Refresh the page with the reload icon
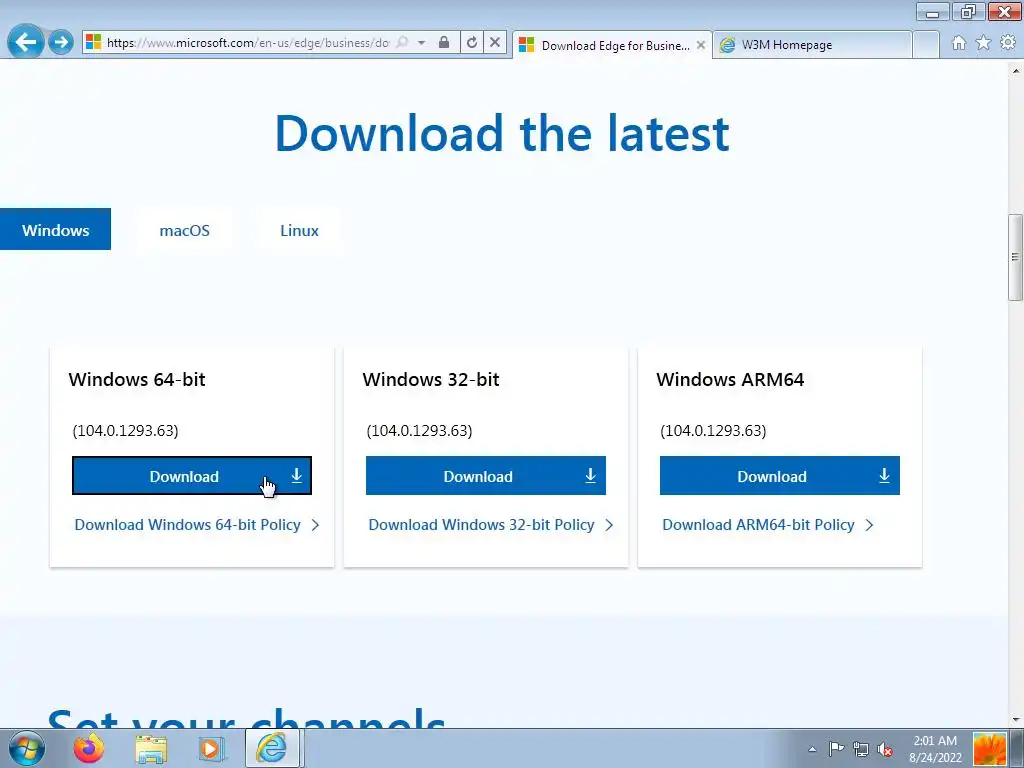This screenshot has height=768, width=1024. tap(472, 42)
